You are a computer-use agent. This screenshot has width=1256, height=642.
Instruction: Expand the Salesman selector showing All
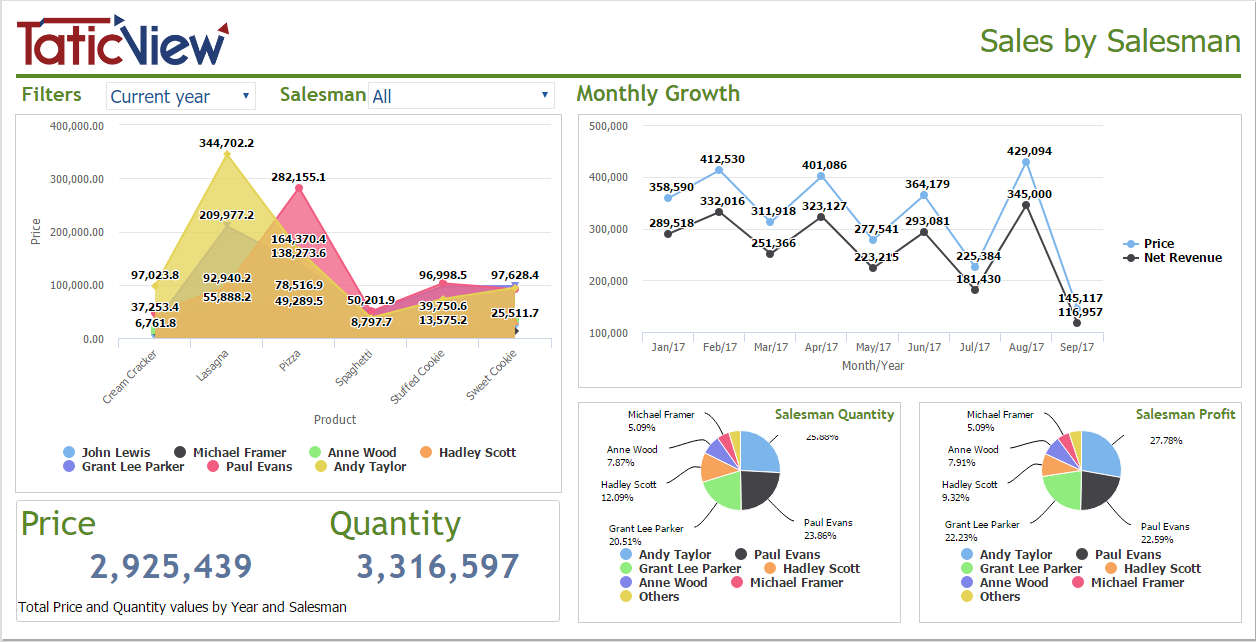coord(460,94)
